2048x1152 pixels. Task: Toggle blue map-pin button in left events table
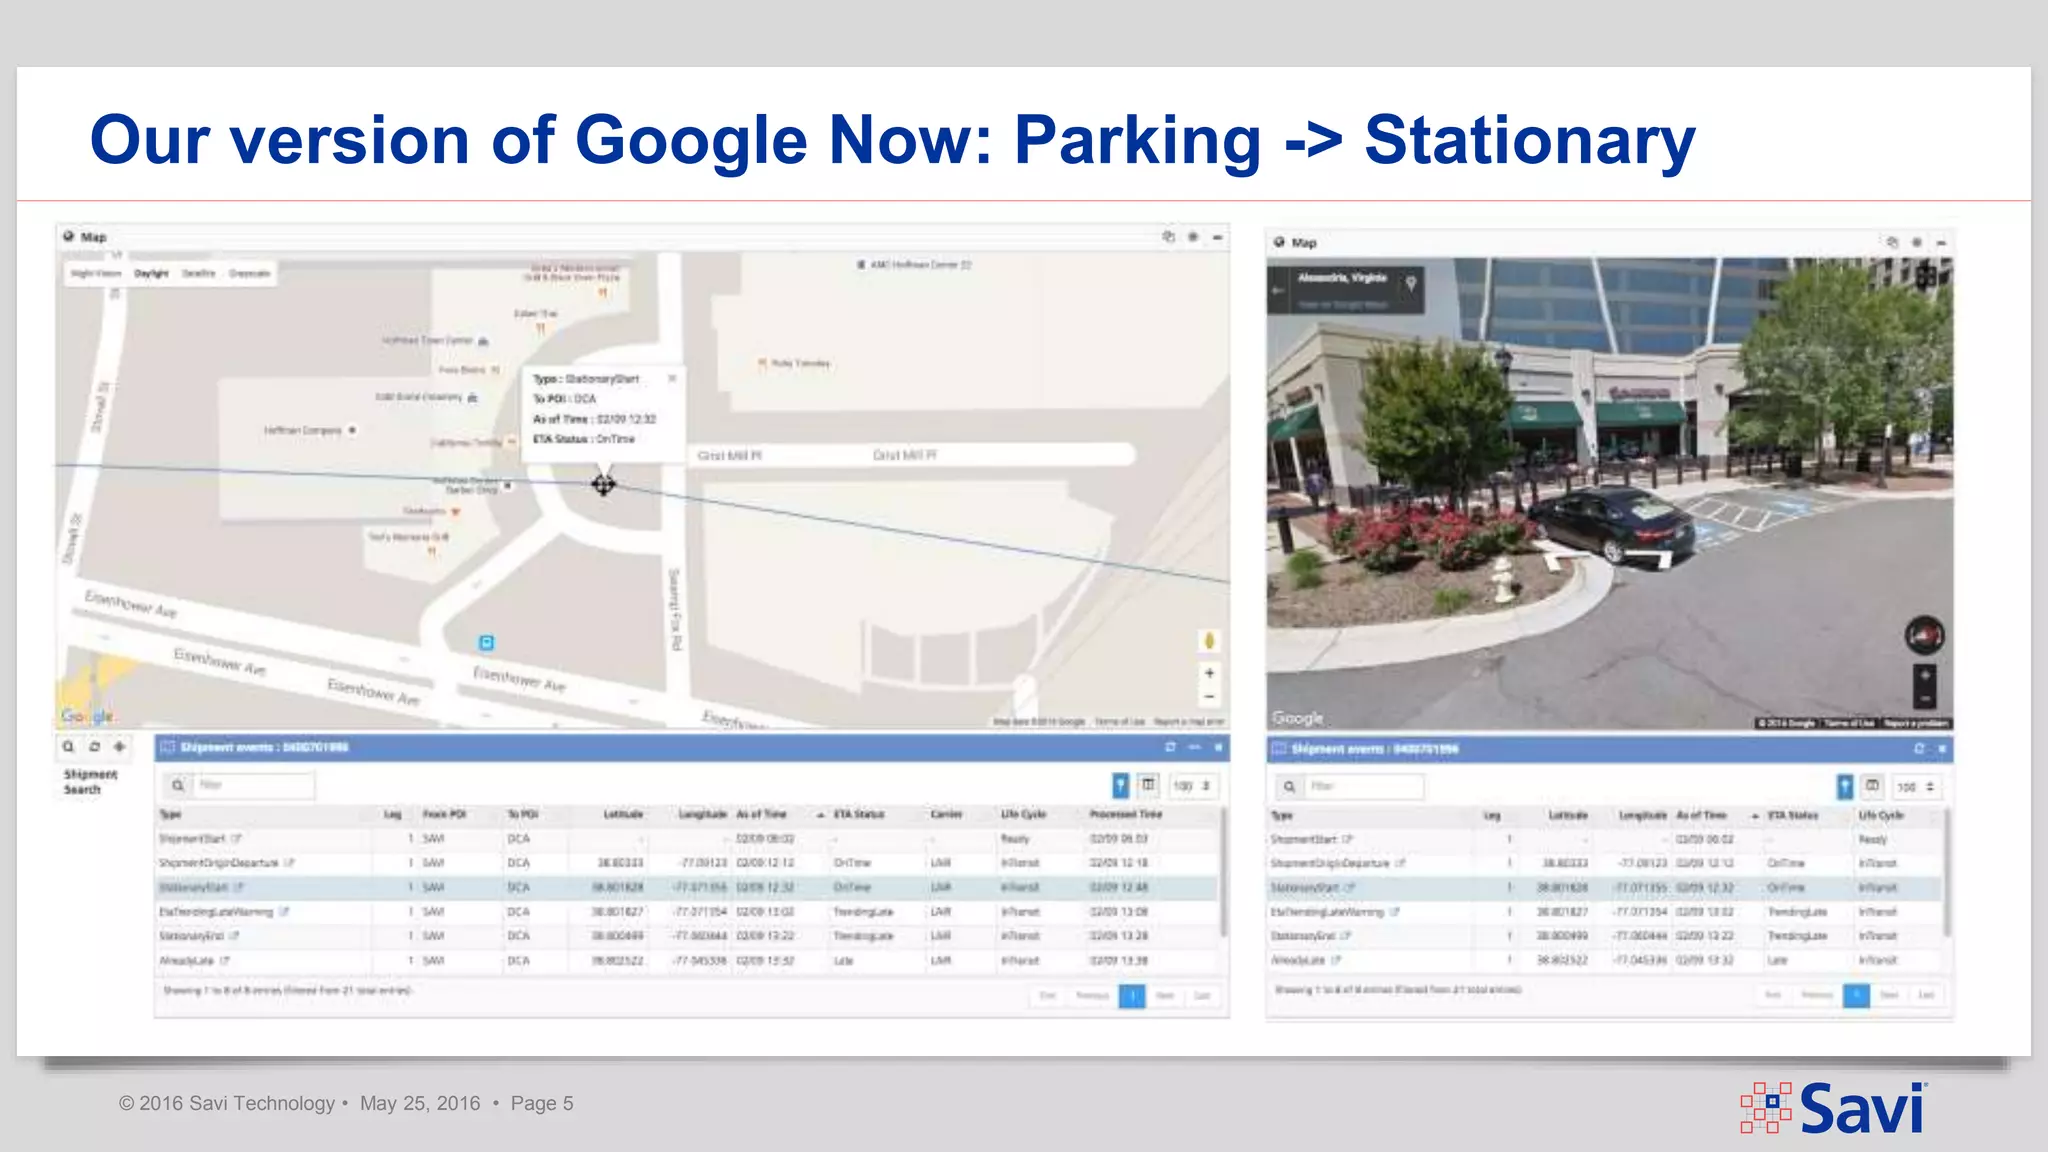coord(1121,786)
